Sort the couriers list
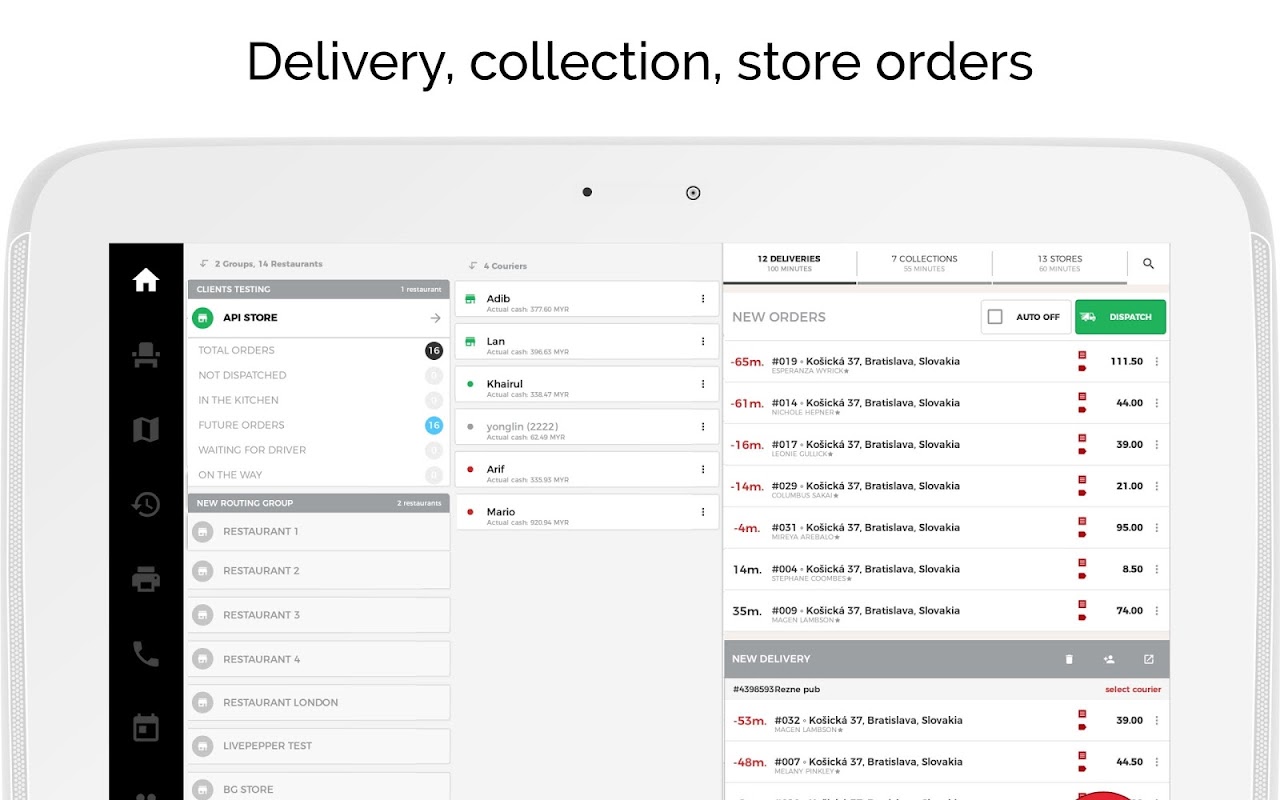1280x800 pixels. (473, 266)
